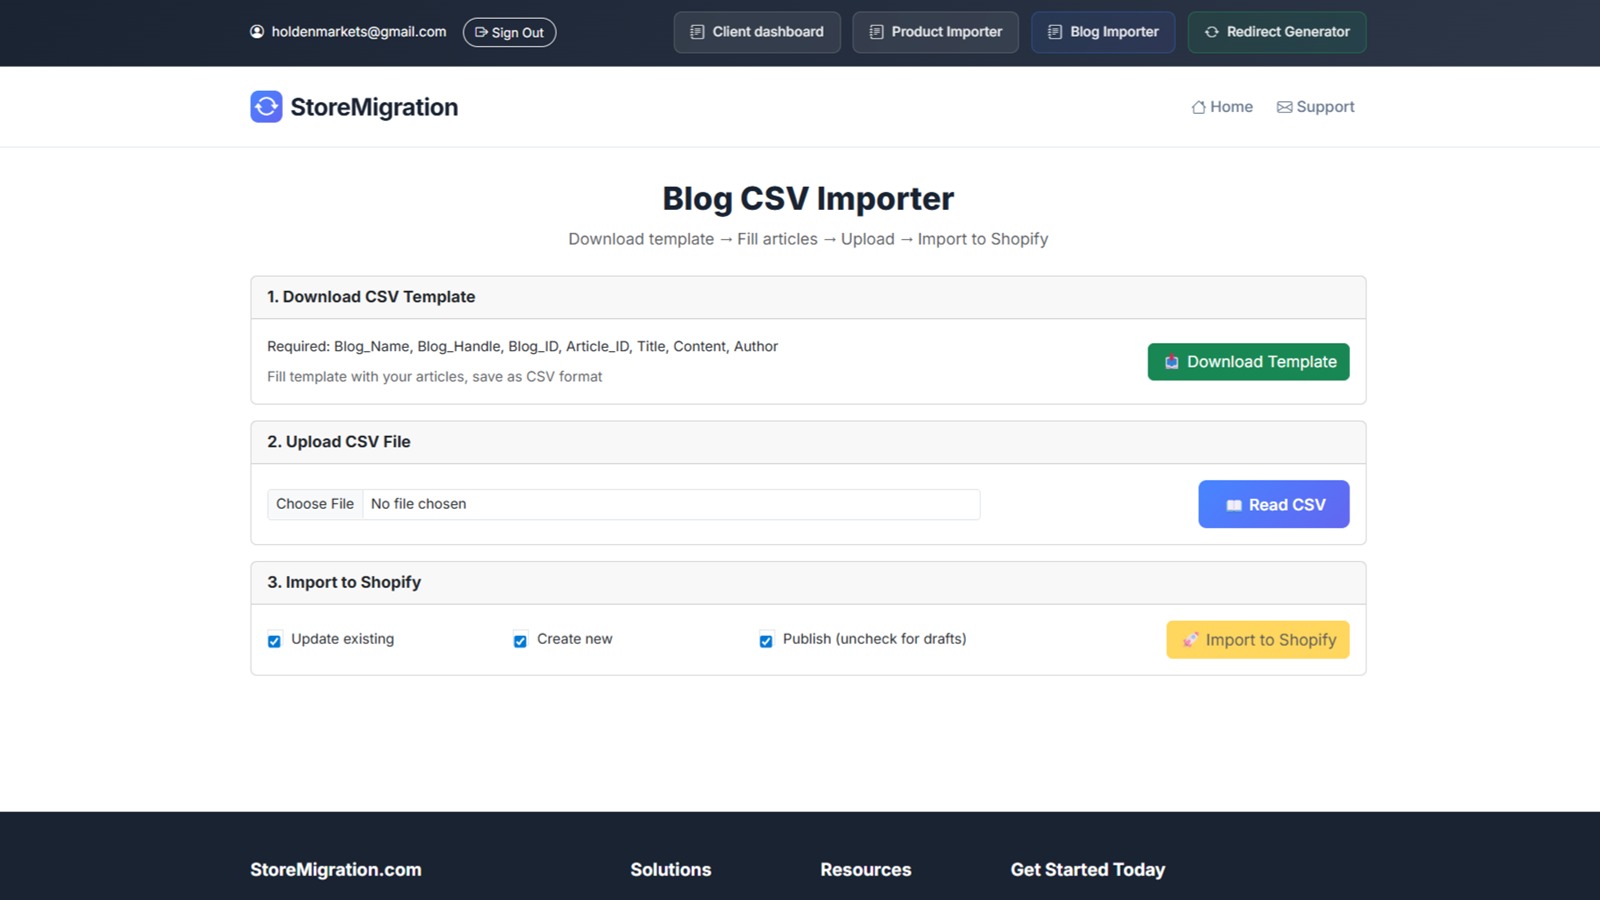1600x900 pixels.
Task: Click Choose File to select a CSV
Action: pyautogui.click(x=314, y=503)
